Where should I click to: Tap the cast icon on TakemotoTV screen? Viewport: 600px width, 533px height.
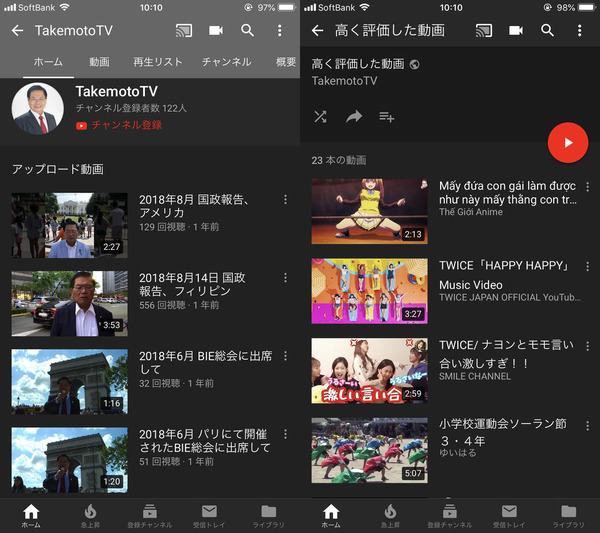point(184,31)
